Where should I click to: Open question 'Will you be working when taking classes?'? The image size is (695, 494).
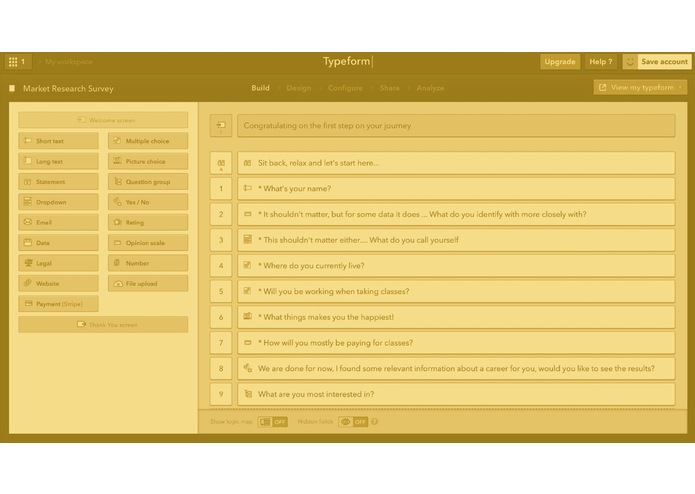click(x=456, y=292)
